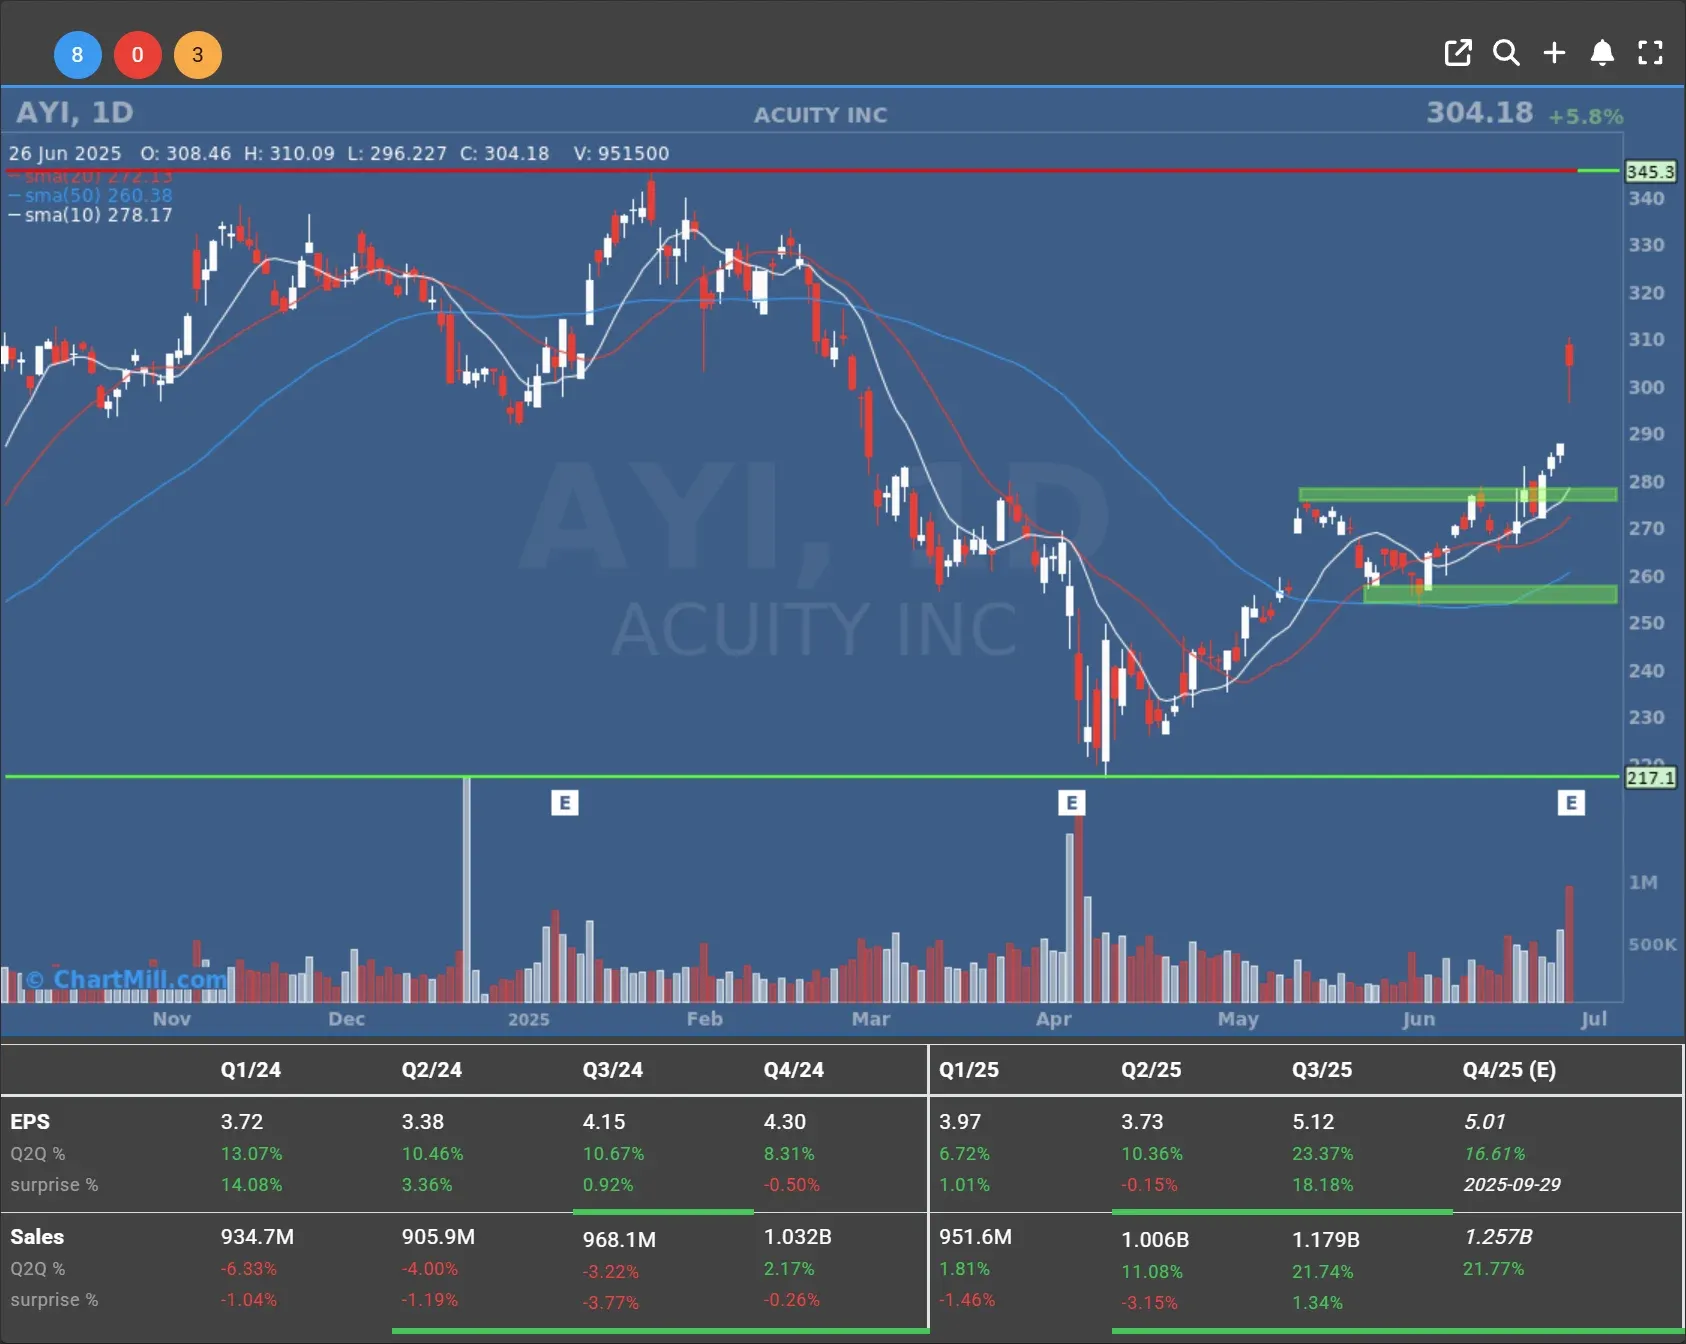Click the estimated EPS value 5.01
The image size is (1686, 1344).
[x=1485, y=1122]
